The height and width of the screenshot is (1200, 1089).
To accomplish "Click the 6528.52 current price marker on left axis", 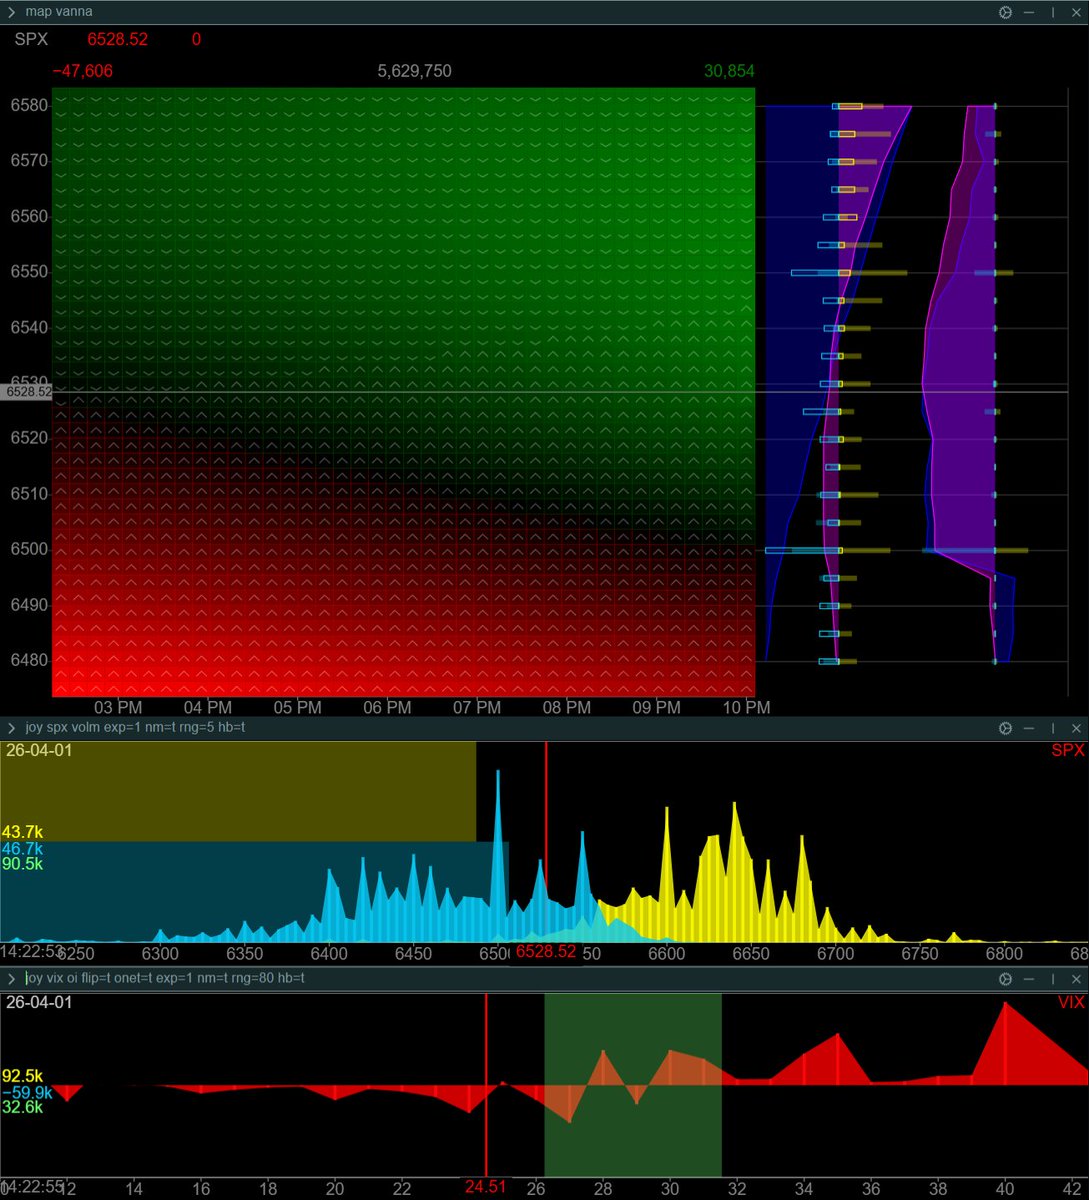I will [27, 393].
